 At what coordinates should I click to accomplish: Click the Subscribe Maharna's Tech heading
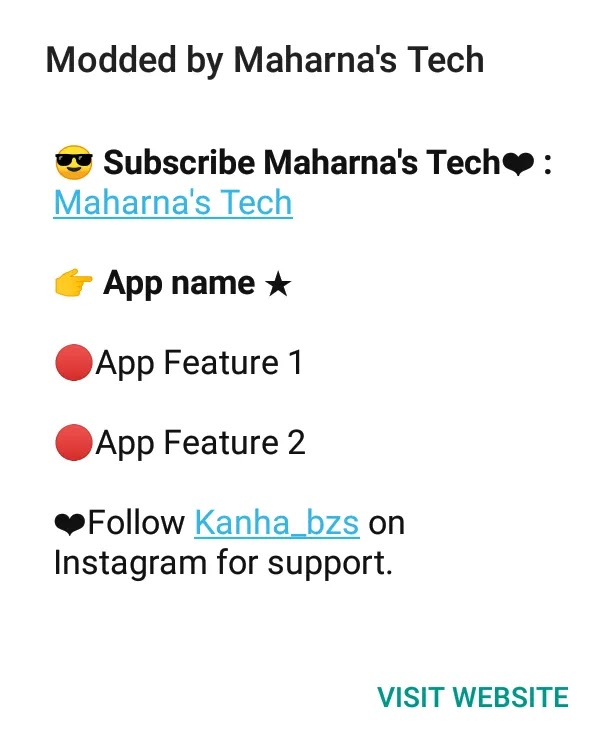pyautogui.click(x=302, y=163)
